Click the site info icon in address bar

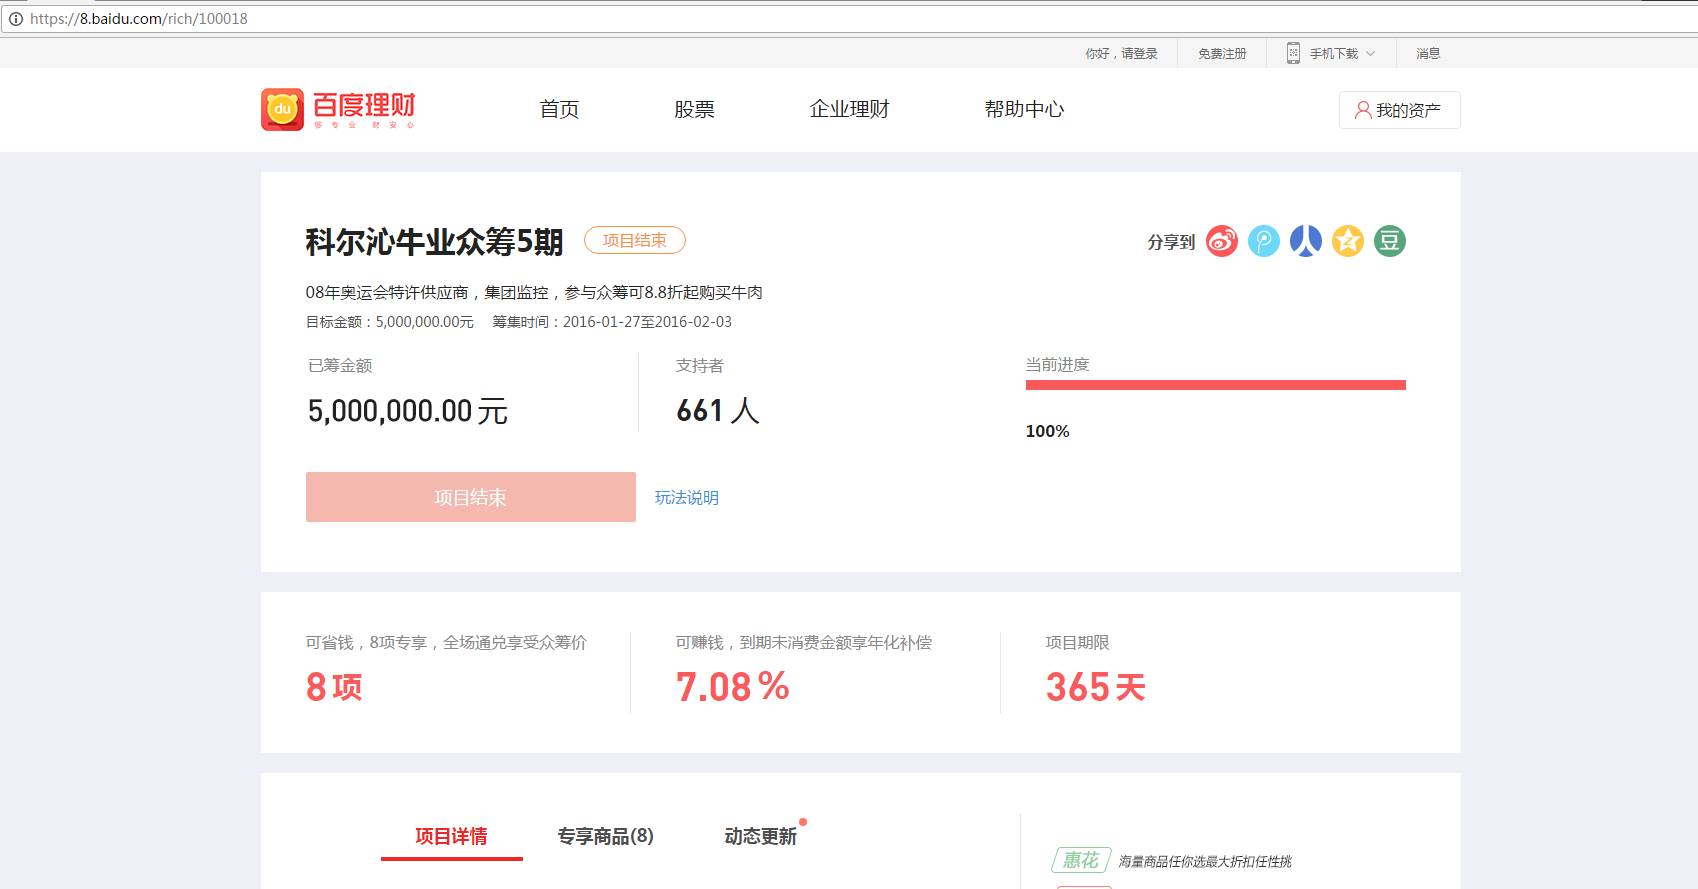pos(16,19)
